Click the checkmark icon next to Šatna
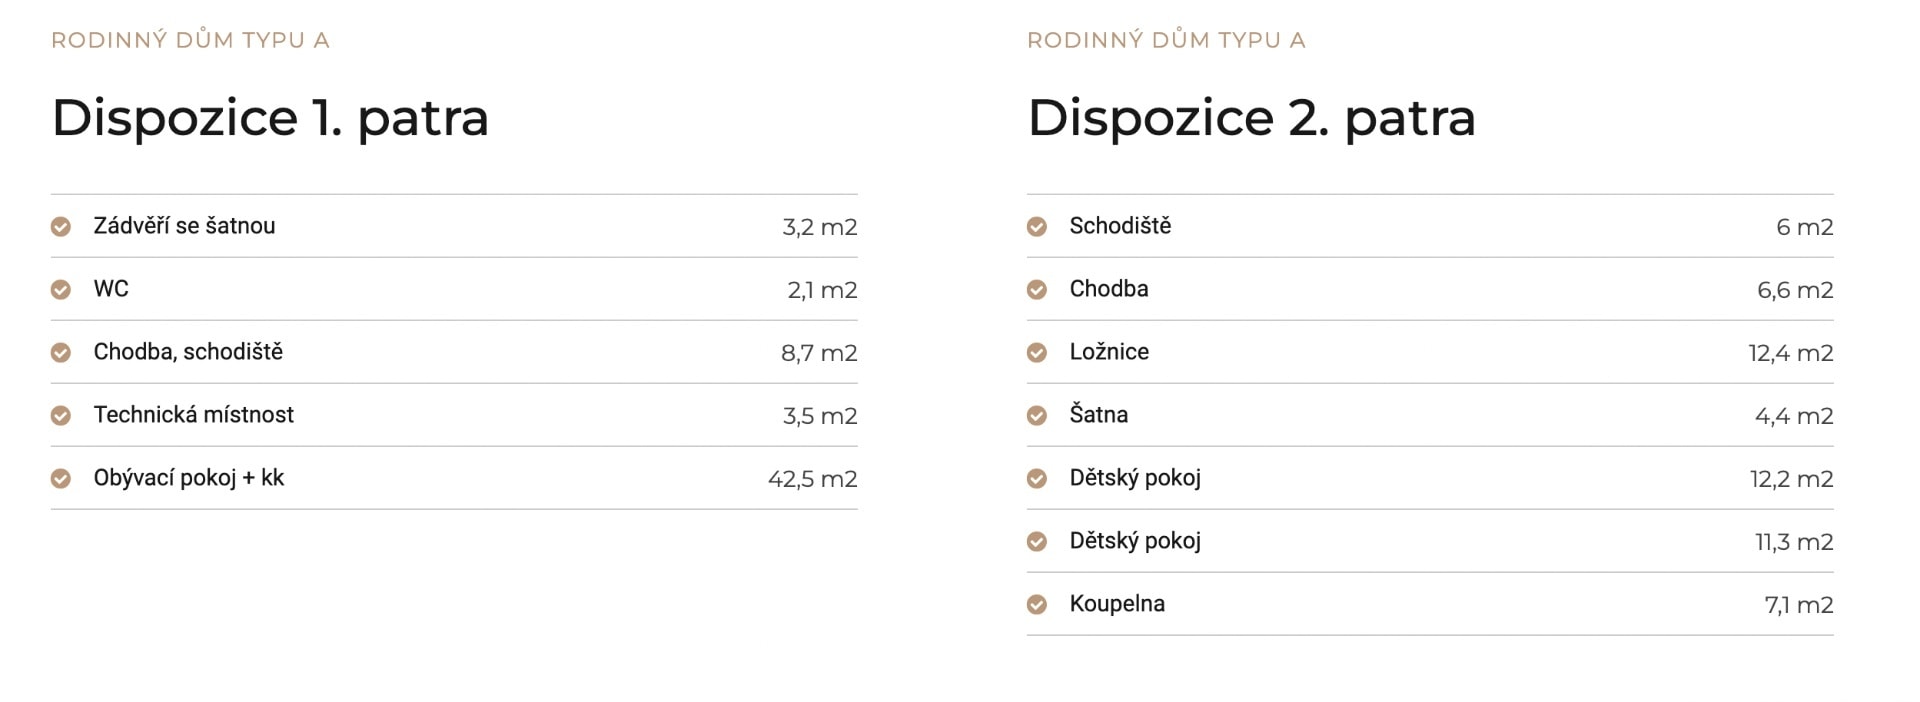 pos(1037,416)
